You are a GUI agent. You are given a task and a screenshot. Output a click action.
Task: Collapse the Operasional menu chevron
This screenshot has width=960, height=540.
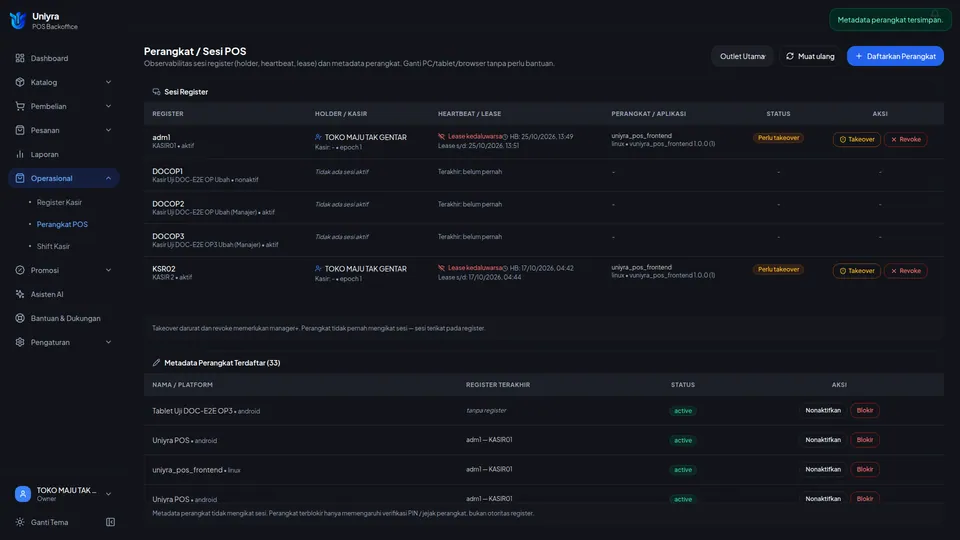[x=108, y=178]
